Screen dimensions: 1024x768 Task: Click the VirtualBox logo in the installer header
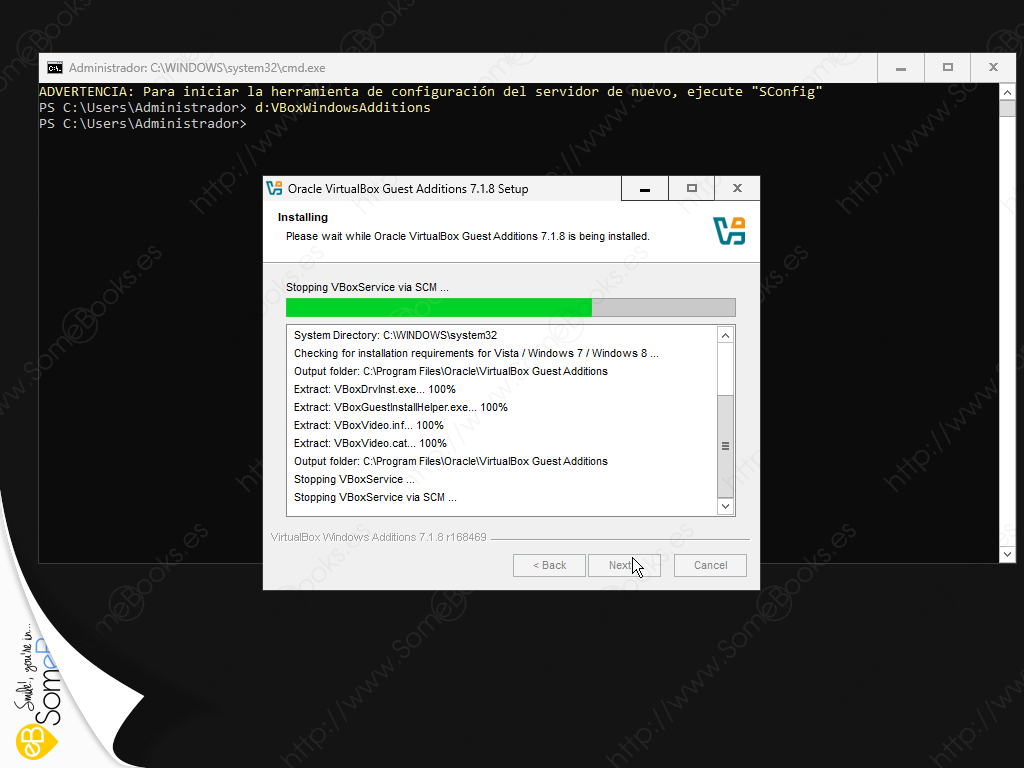[x=729, y=231]
